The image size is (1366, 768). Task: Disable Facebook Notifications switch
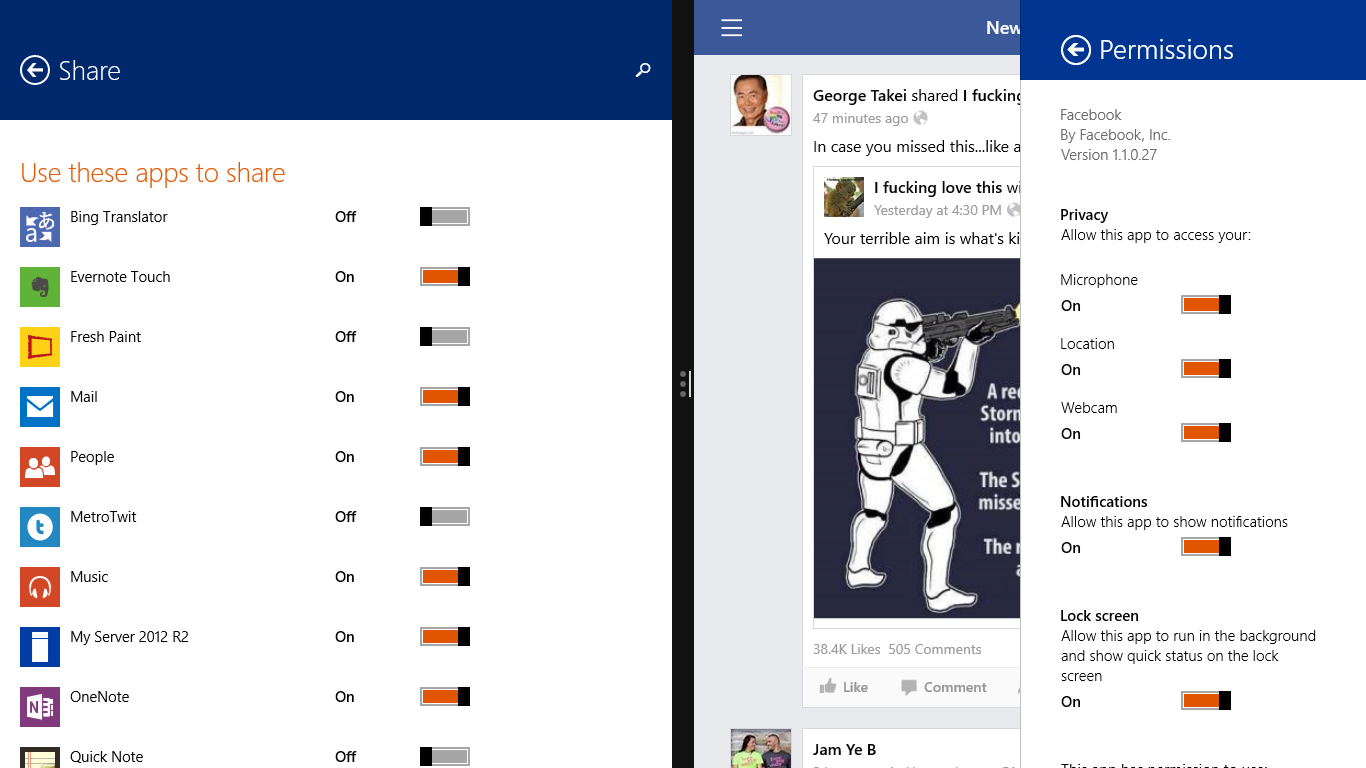pyautogui.click(x=1206, y=547)
